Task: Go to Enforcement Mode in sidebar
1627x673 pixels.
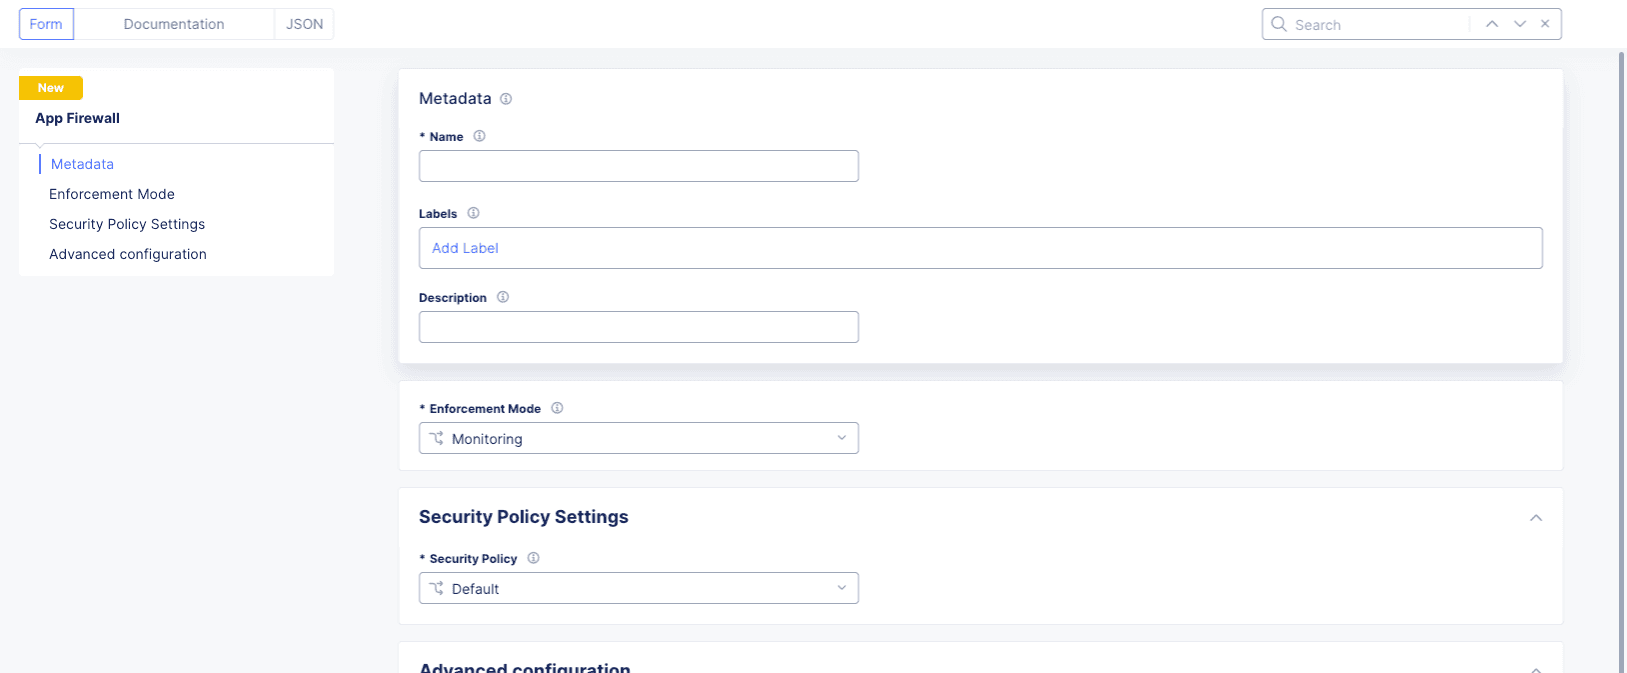Action: pos(112,194)
